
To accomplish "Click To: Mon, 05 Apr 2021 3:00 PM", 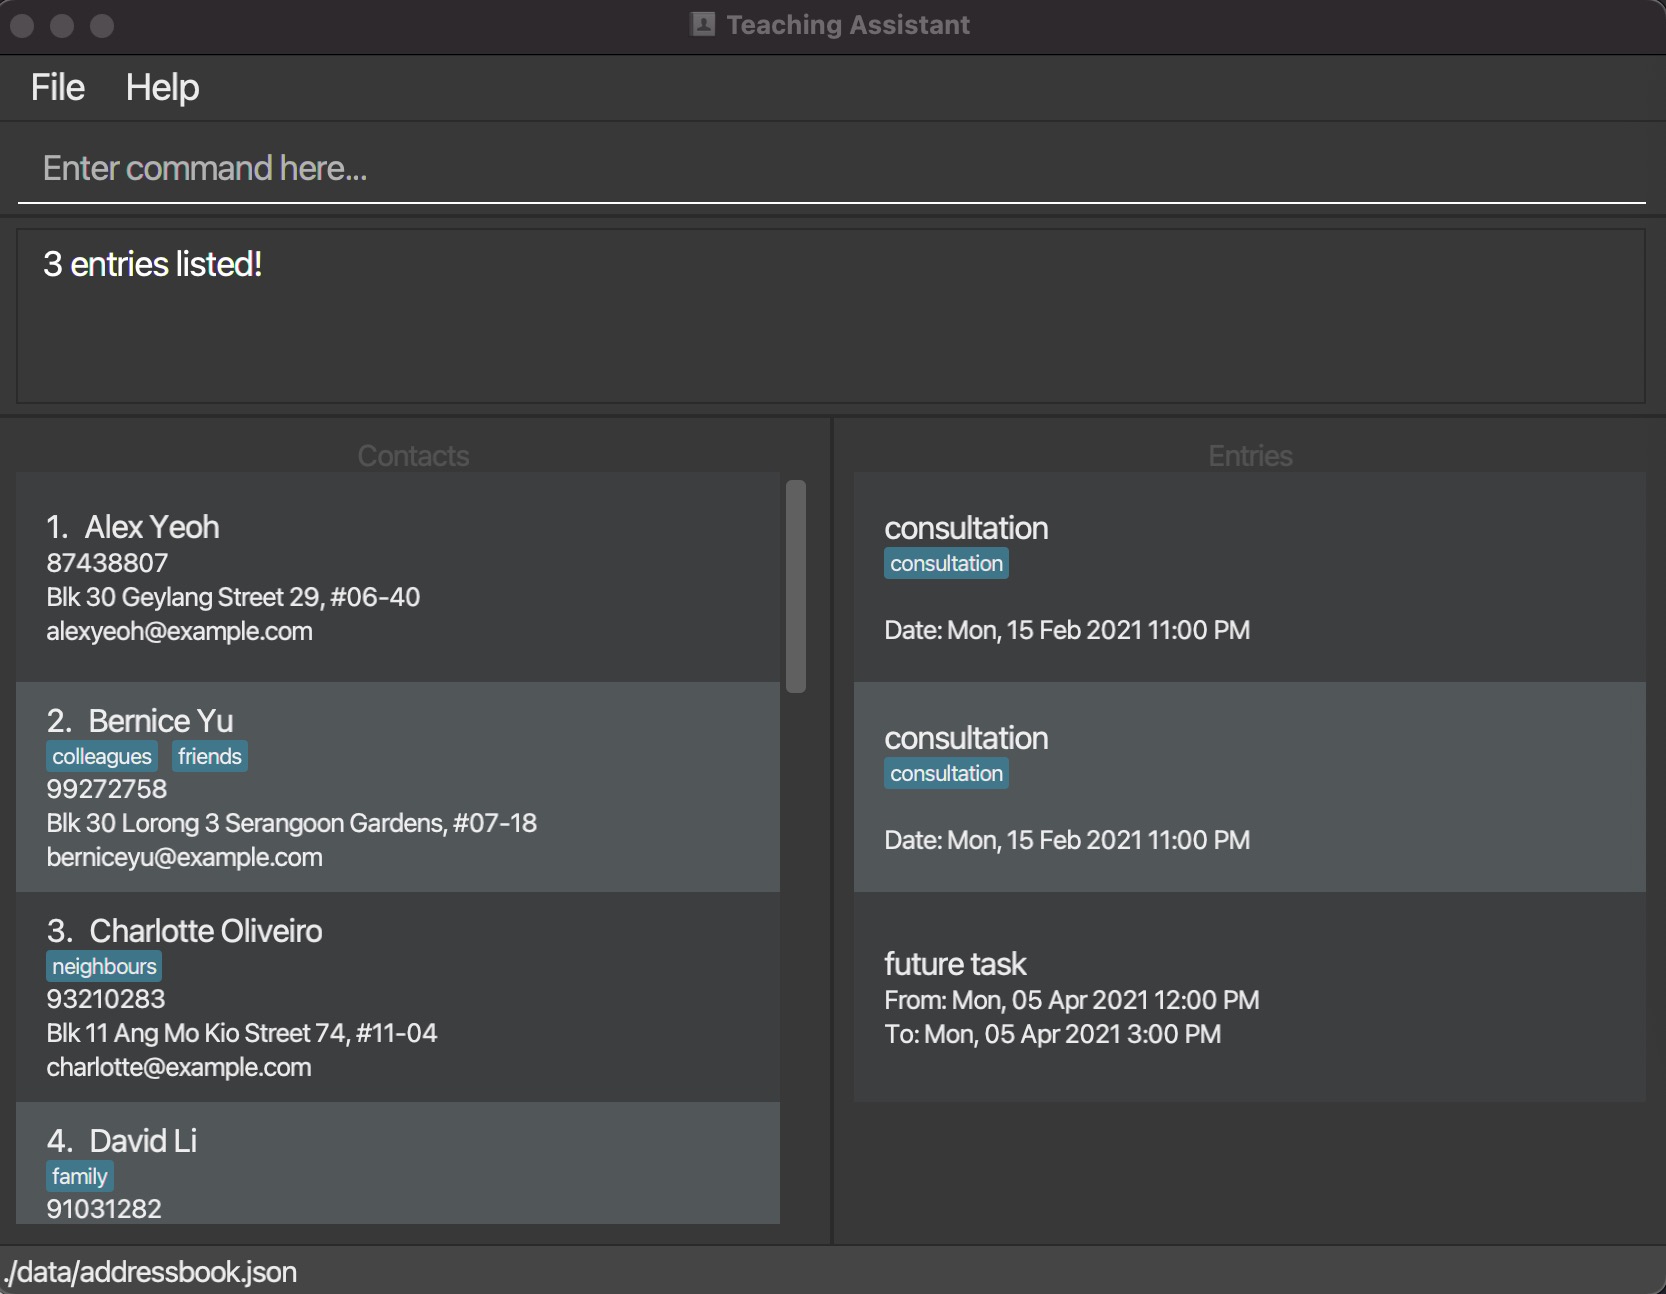I will (x=1053, y=1034).
